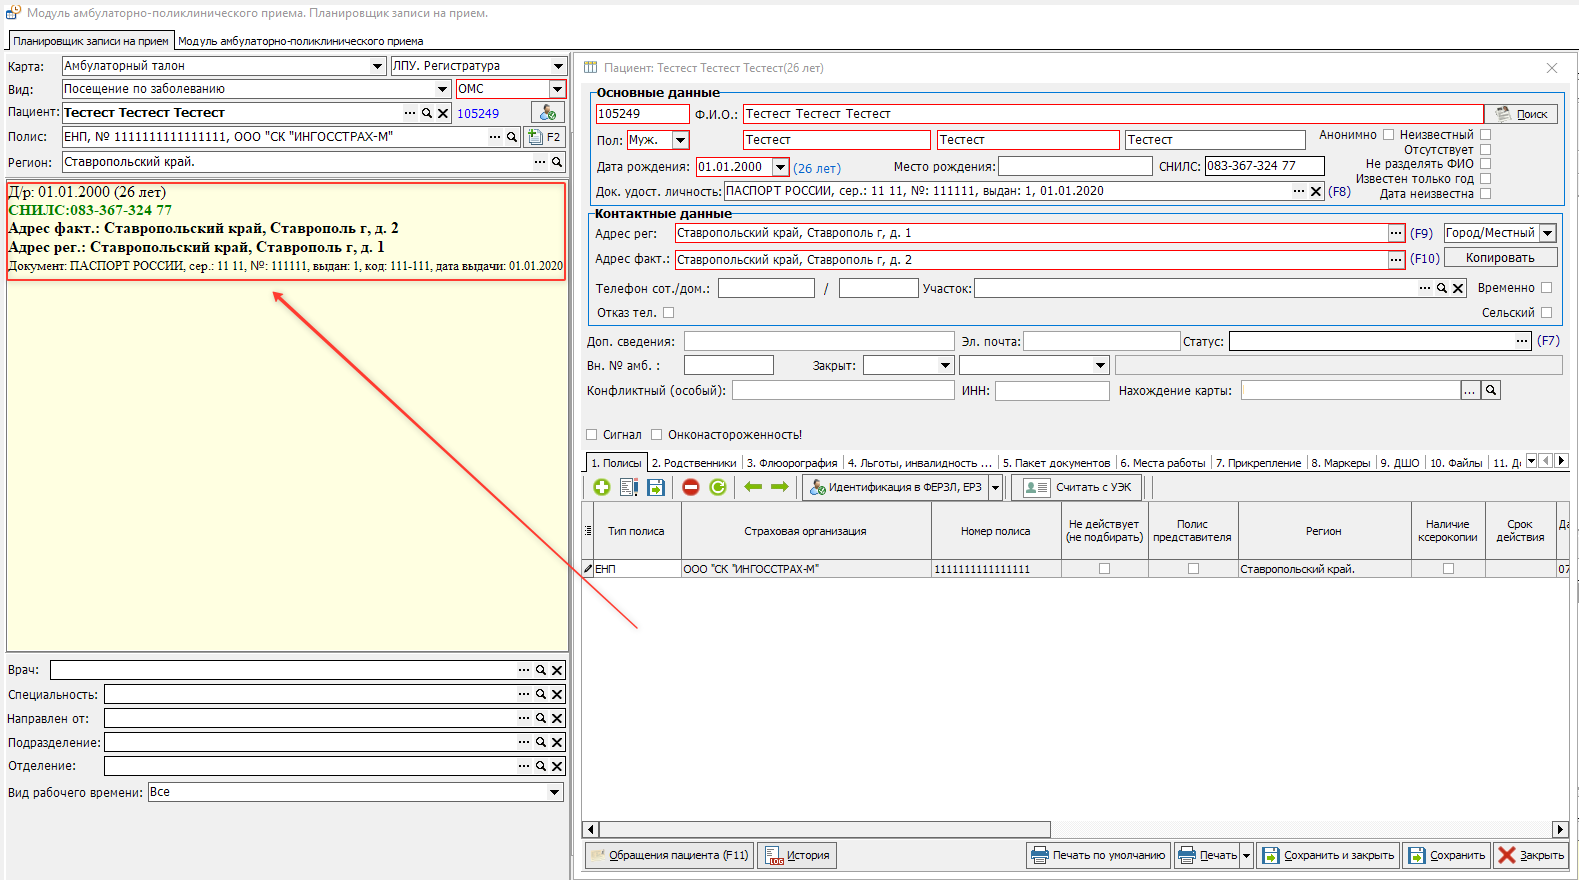This screenshot has width=1579, height=880.
Task: Click inside the Эл. почта input field
Action: click(x=1102, y=341)
